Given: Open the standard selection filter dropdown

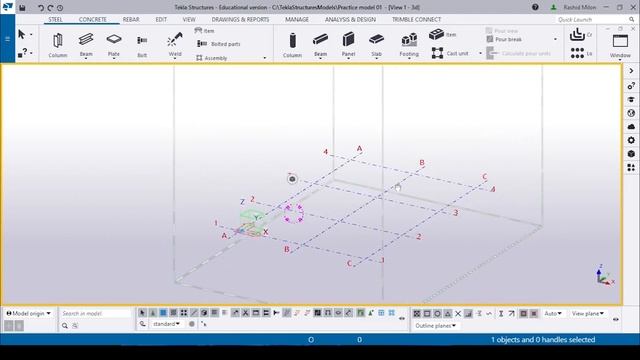Looking at the screenshot, I should (x=166, y=324).
